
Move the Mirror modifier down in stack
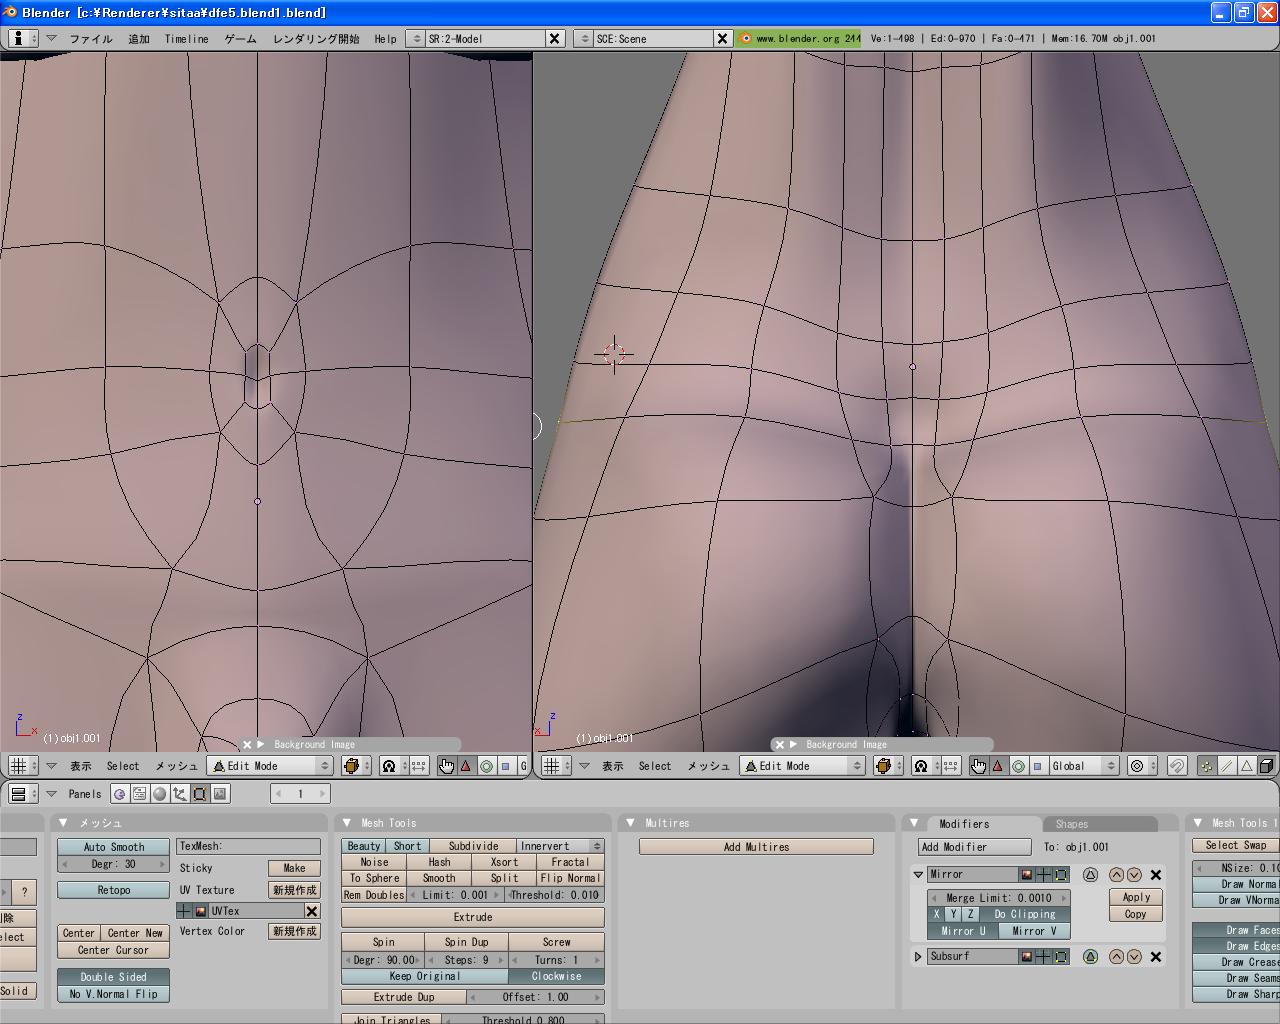(1133, 875)
